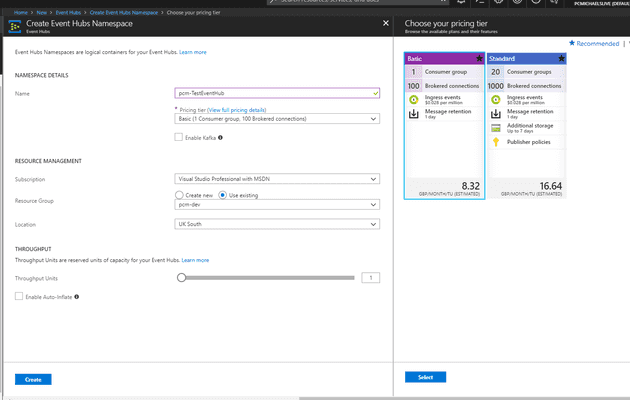Viewport: 630px width, 400px height.
Task: Enable the Kafka checkbox
Action: point(178,137)
